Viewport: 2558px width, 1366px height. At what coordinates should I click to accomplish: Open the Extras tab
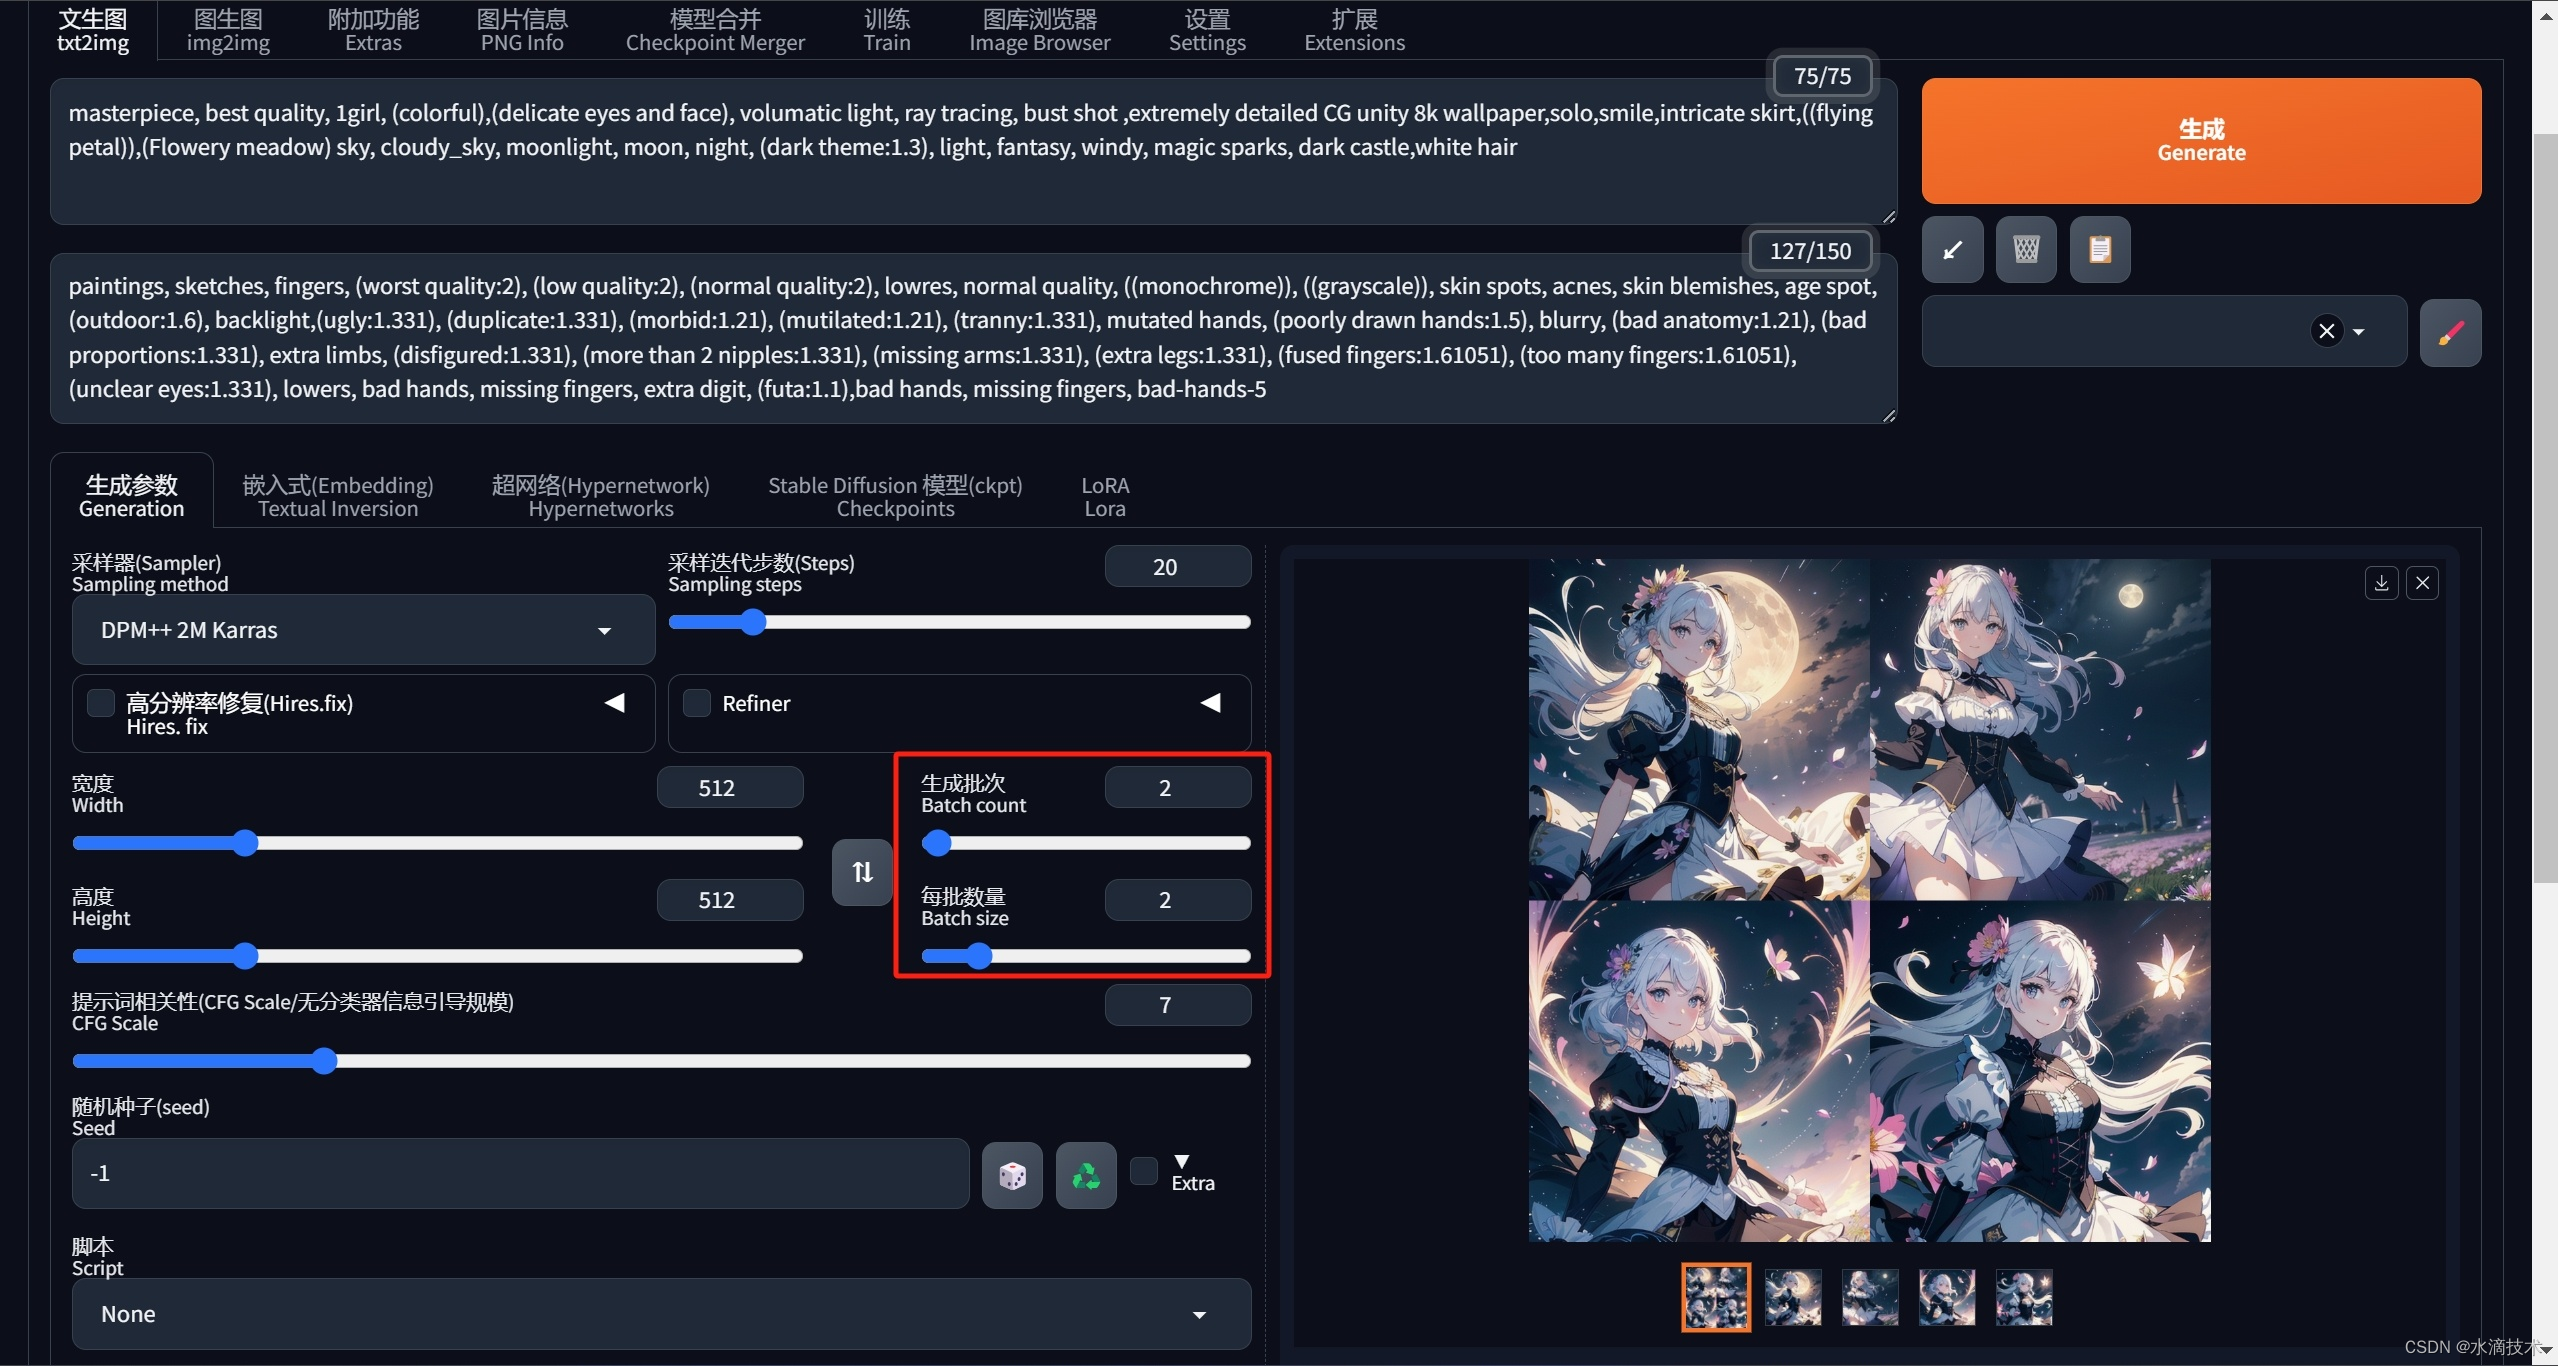coord(373,30)
